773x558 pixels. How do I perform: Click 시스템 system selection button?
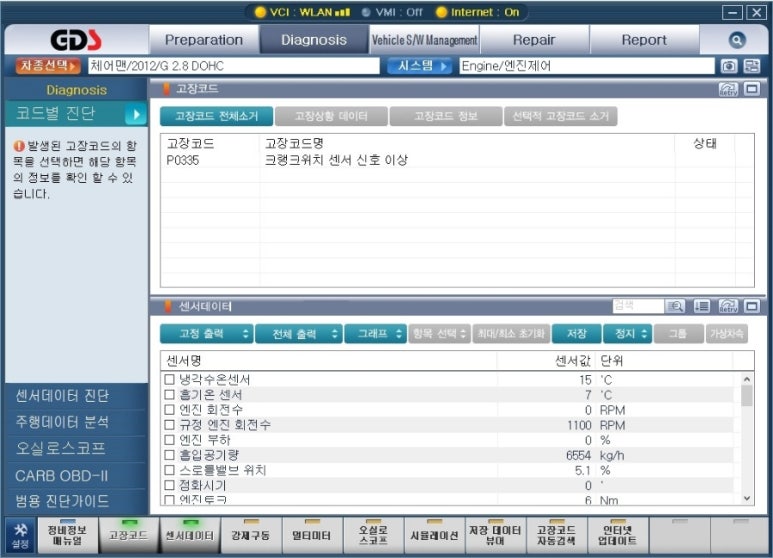coord(420,66)
